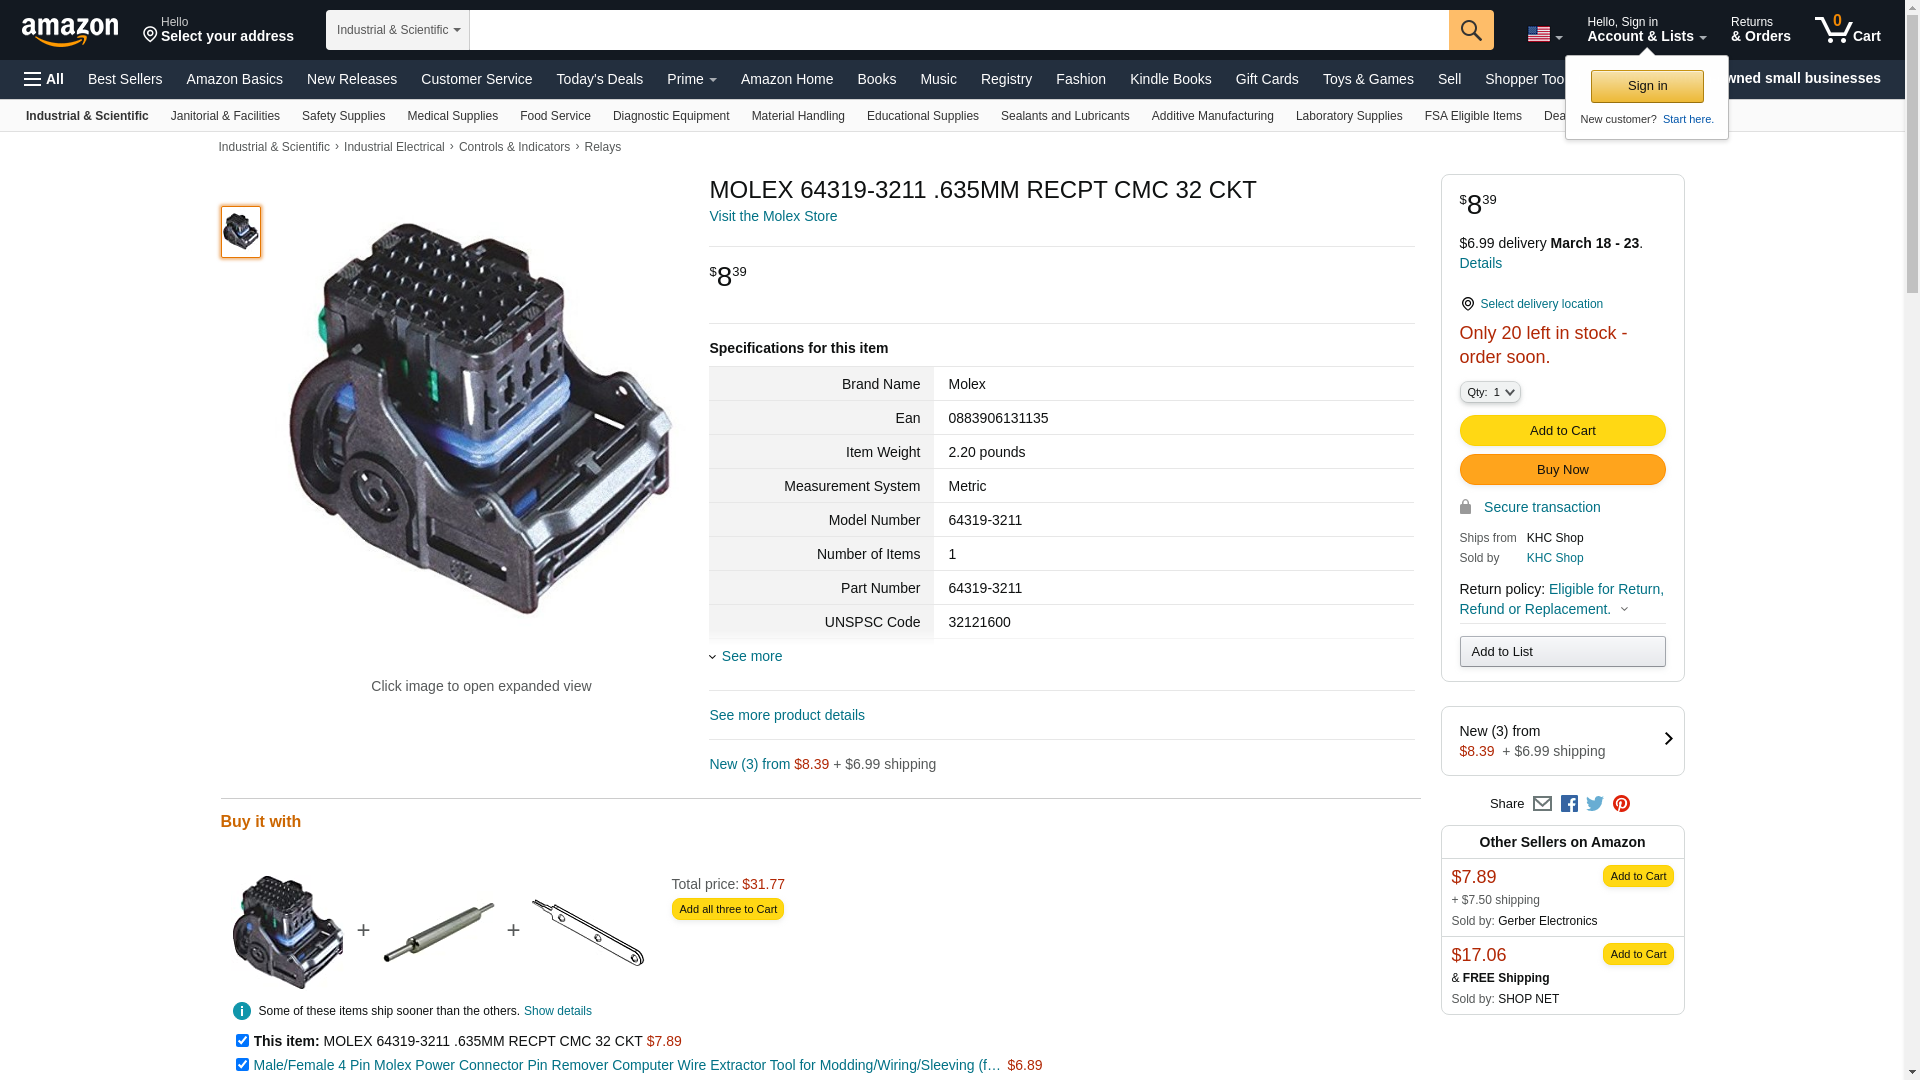Open the All hamburger menu
This screenshot has width=1920, height=1080.
[44, 79]
